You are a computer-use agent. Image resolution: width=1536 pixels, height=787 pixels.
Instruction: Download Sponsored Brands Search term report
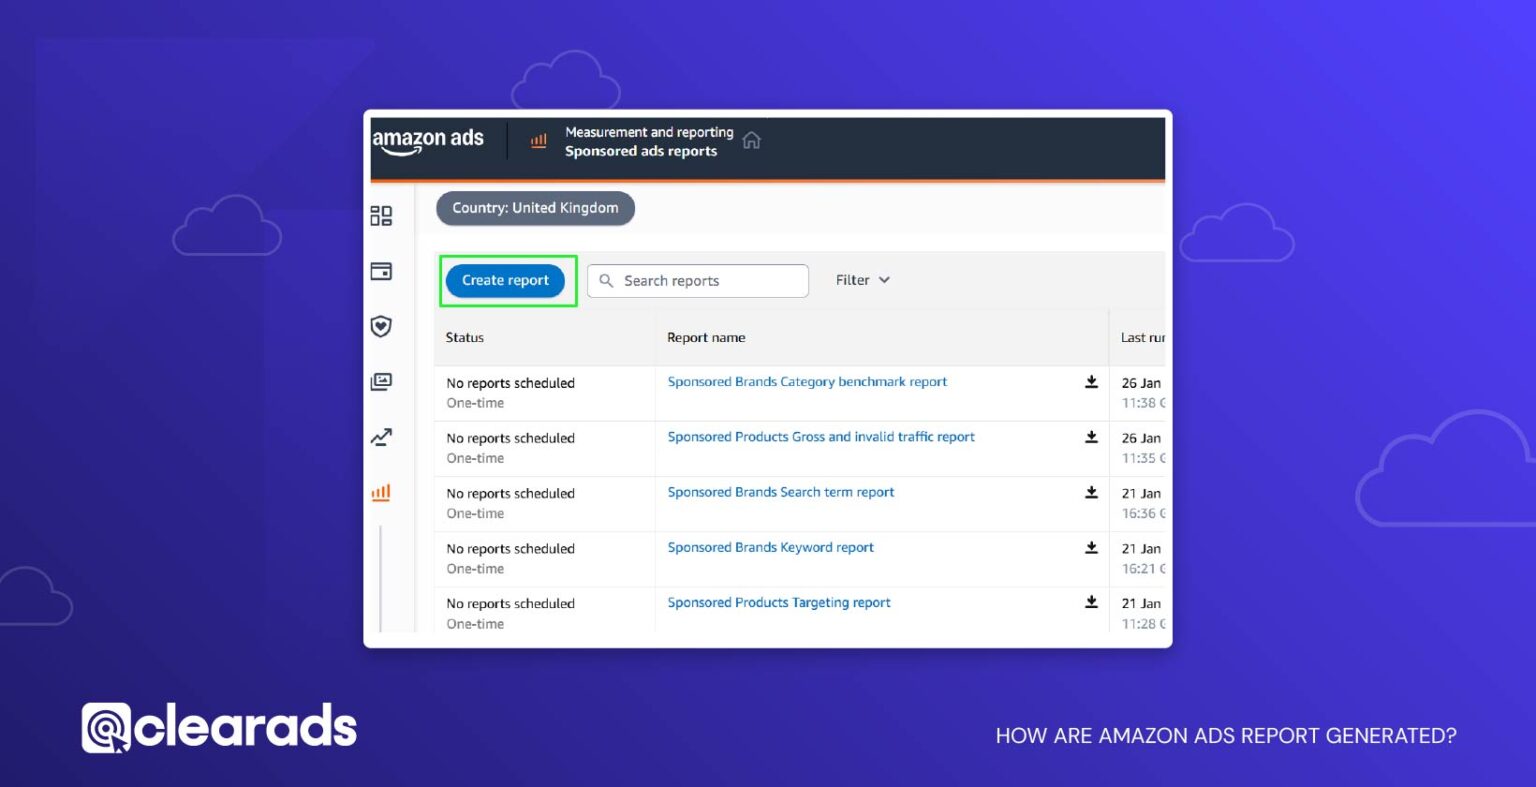tap(1091, 492)
